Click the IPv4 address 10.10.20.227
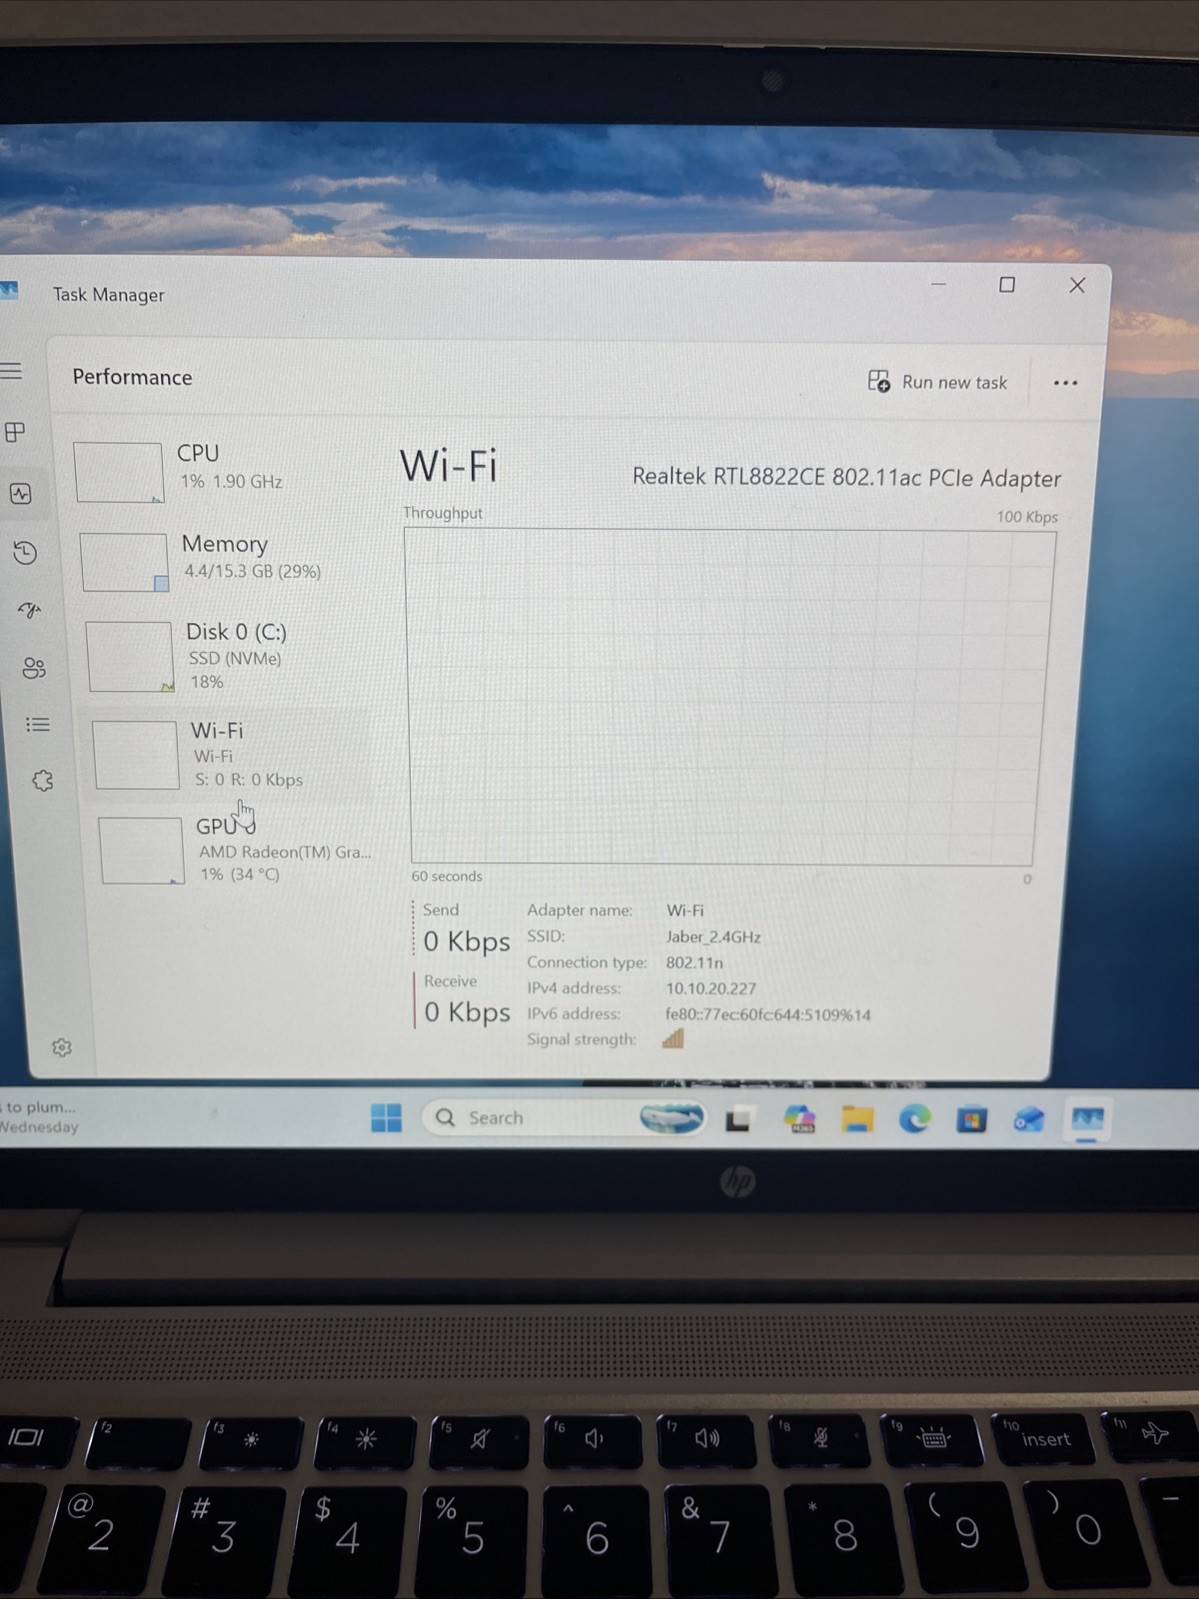The image size is (1199, 1599). 711,988
